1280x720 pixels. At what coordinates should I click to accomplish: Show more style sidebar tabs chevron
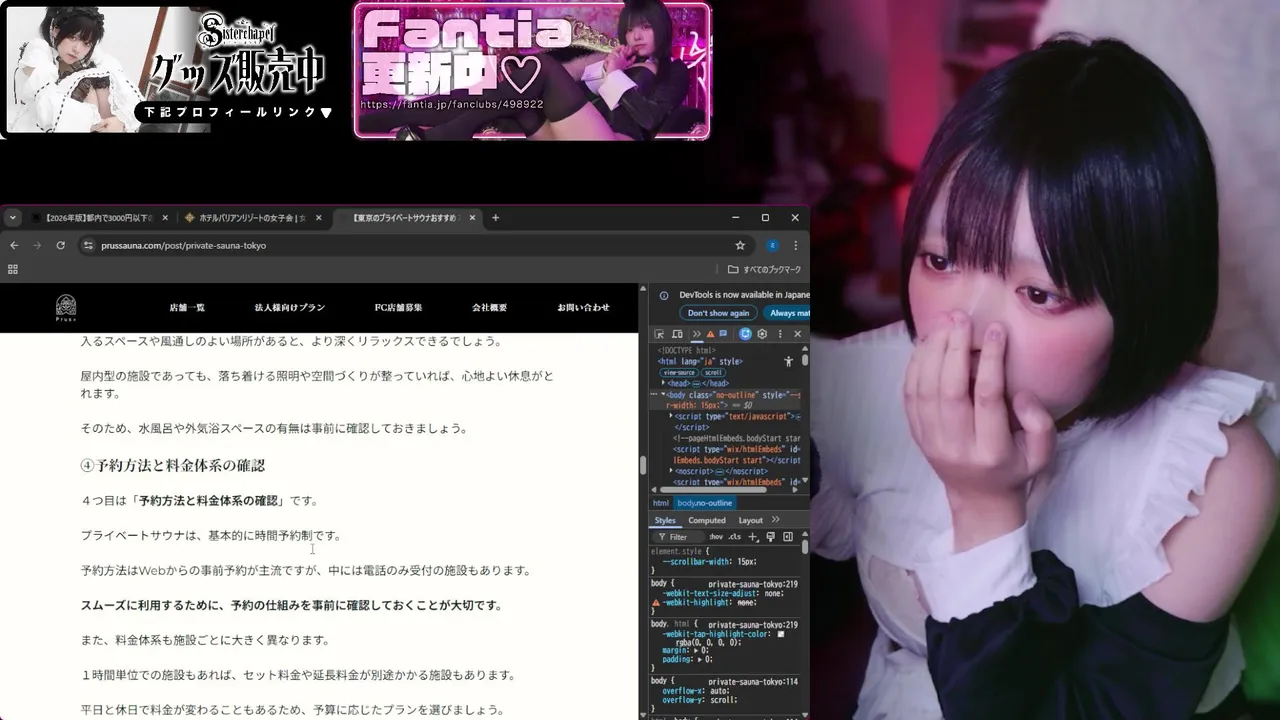pyautogui.click(x=775, y=519)
